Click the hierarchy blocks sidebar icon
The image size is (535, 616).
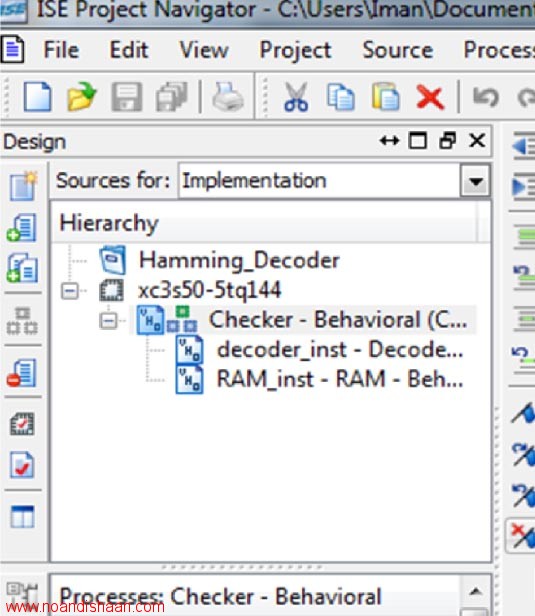[22, 321]
